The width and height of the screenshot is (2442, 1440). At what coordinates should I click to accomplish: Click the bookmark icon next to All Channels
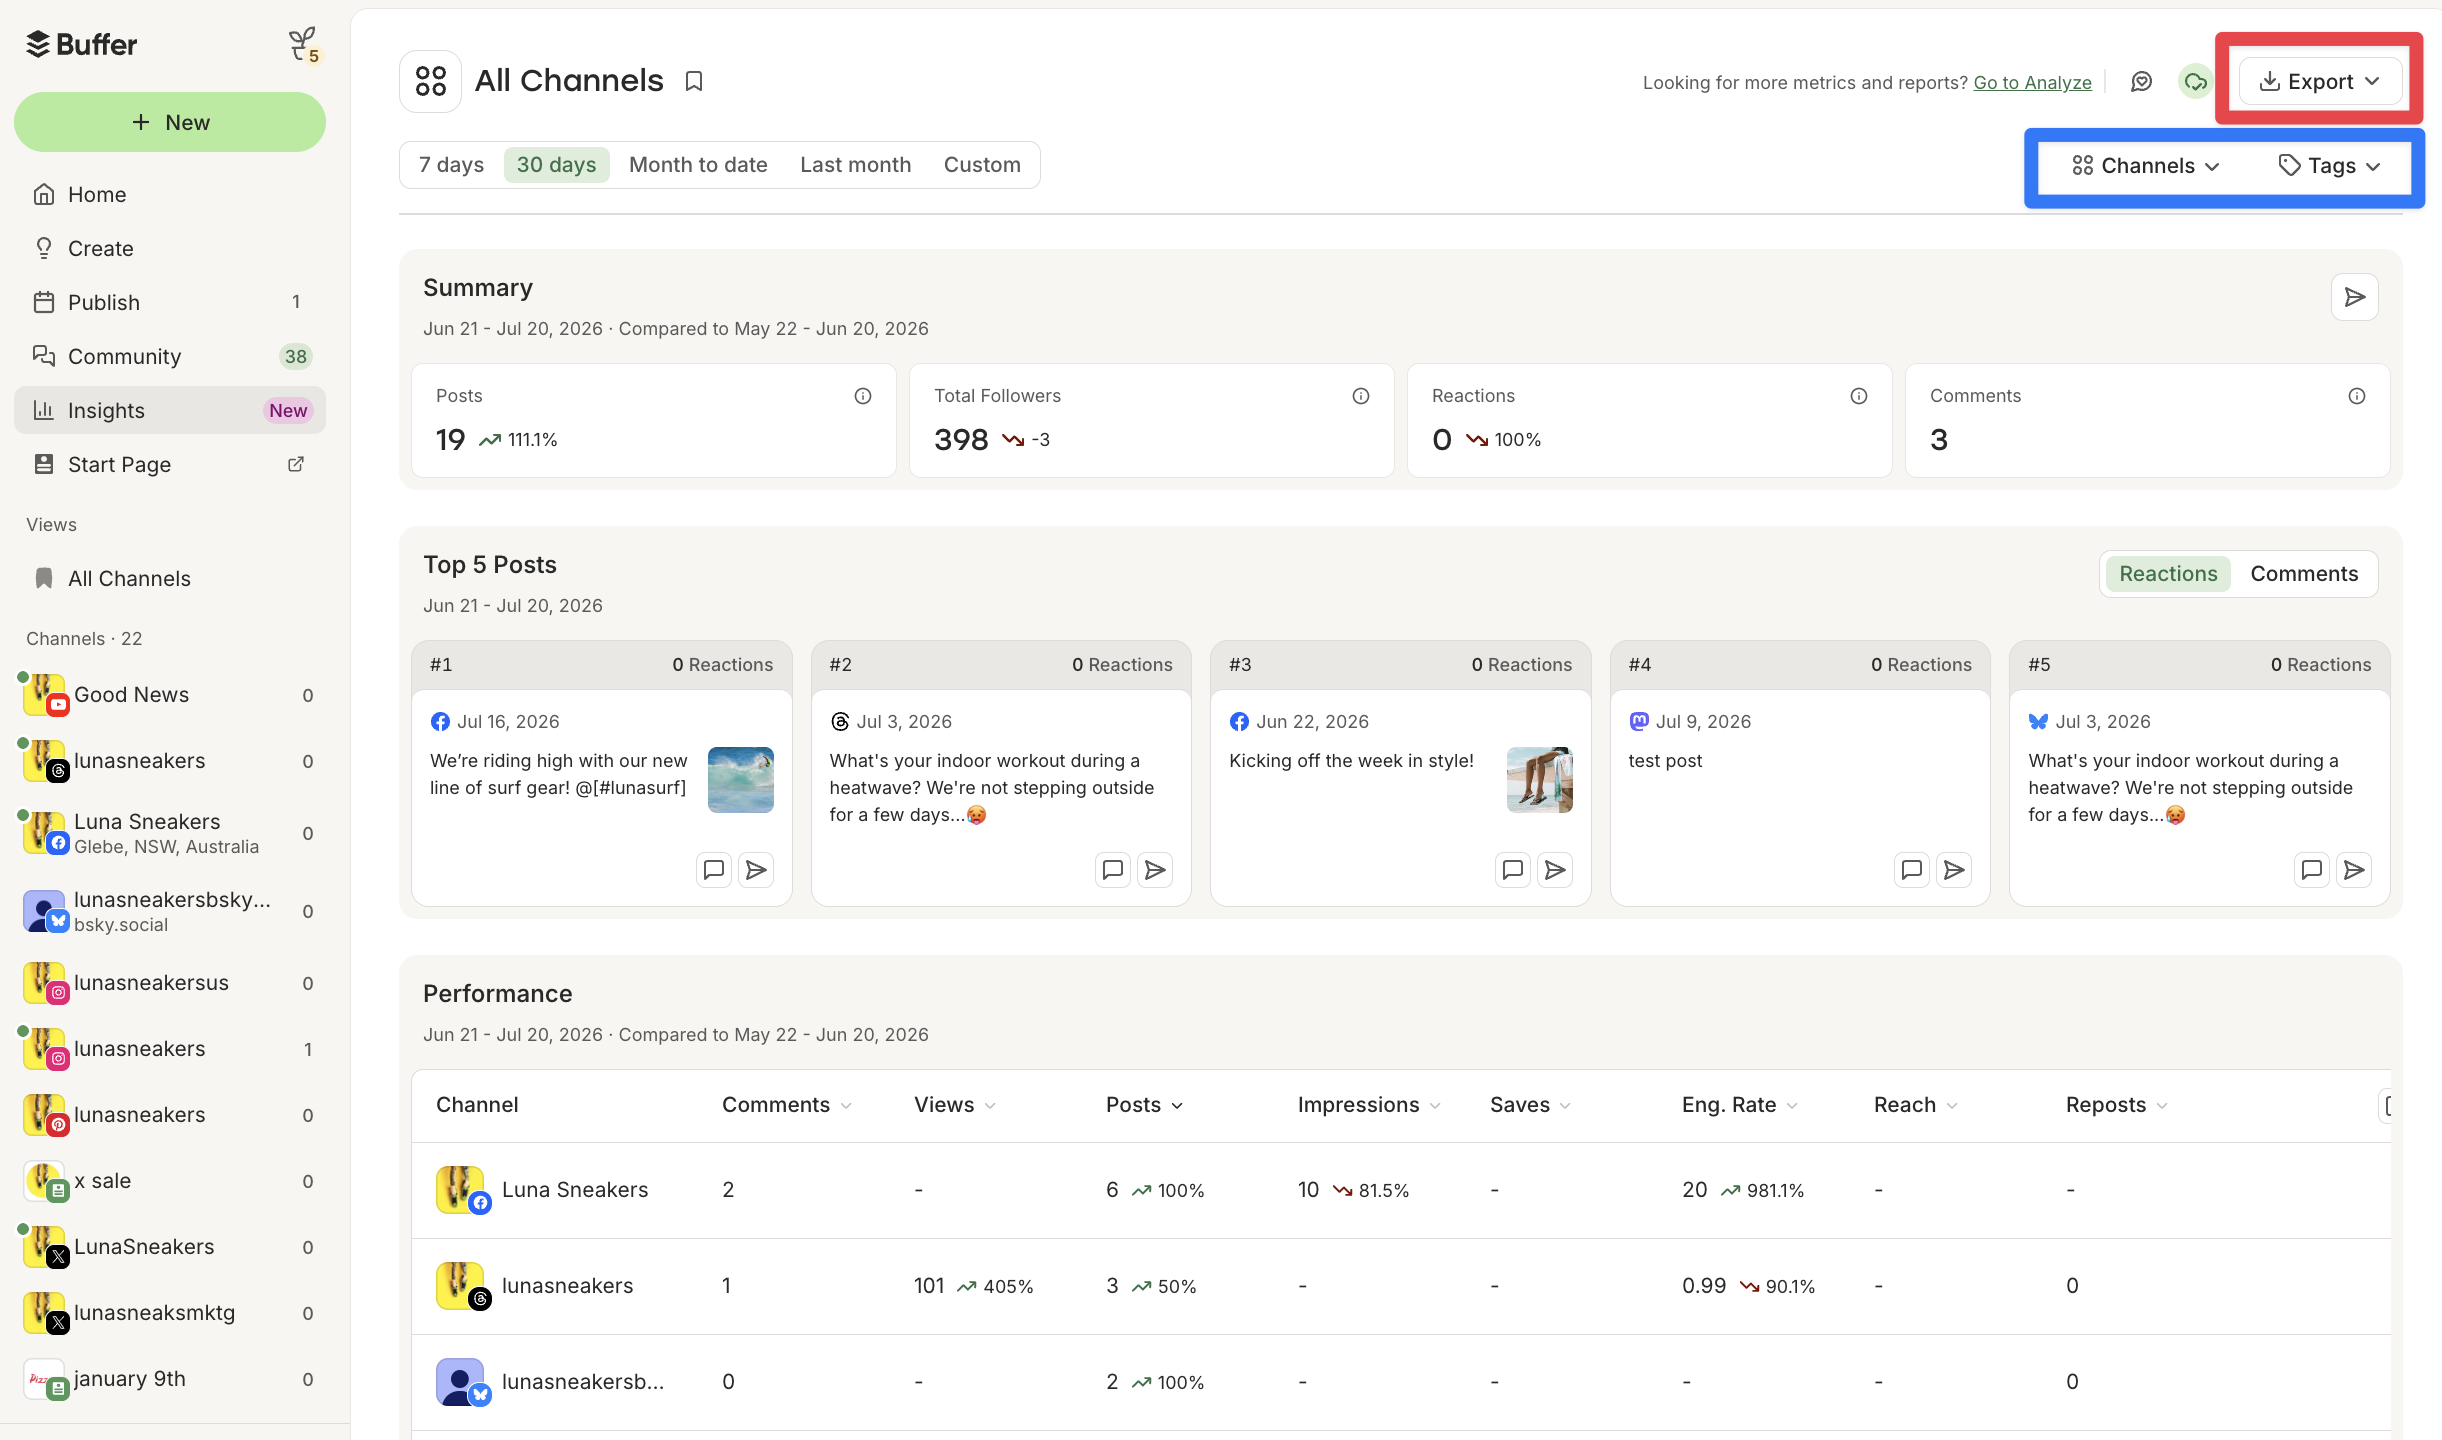click(694, 81)
